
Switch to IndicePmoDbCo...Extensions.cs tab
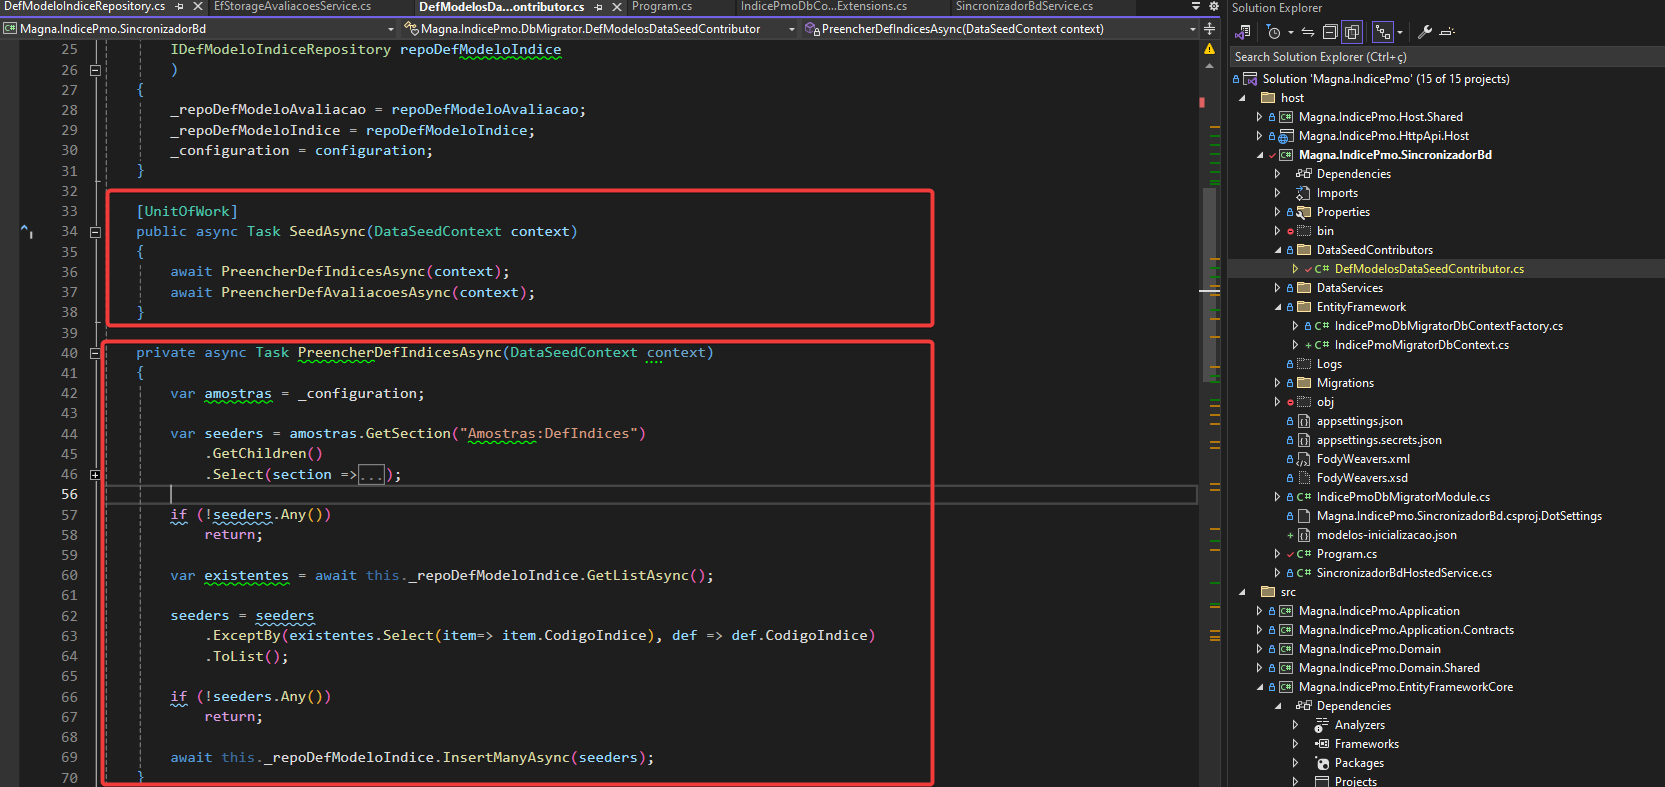[x=824, y=6]
